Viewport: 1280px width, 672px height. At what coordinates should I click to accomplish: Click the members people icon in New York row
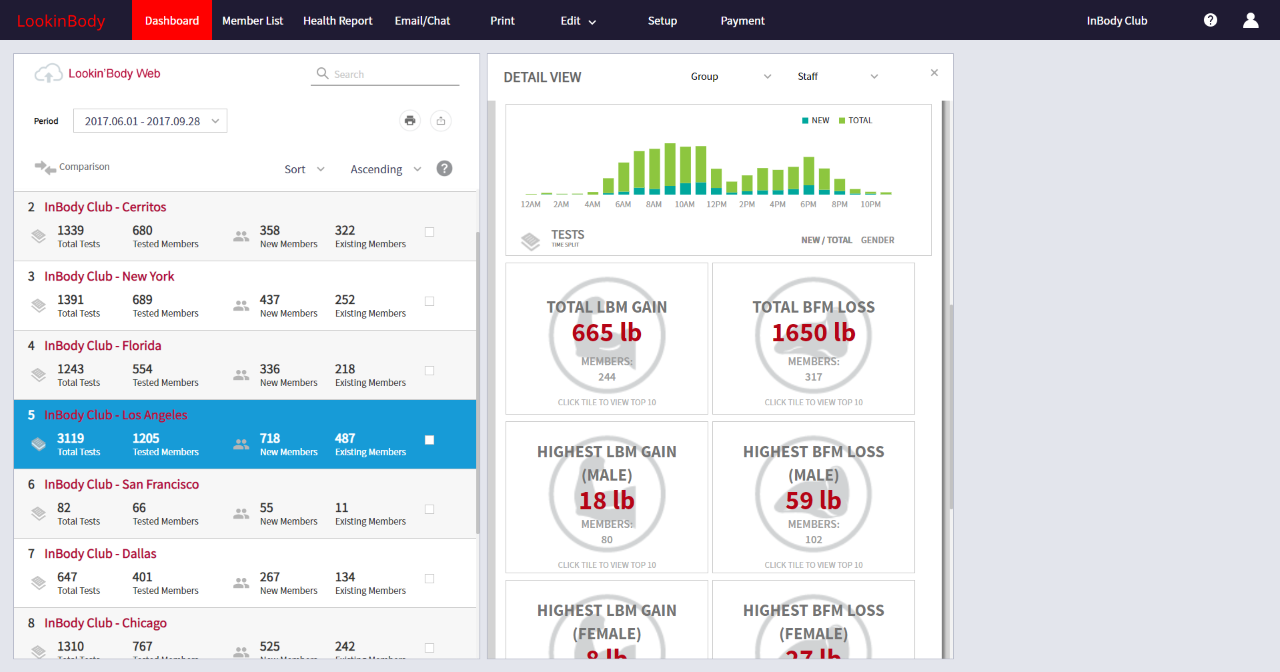coord(241,305)
